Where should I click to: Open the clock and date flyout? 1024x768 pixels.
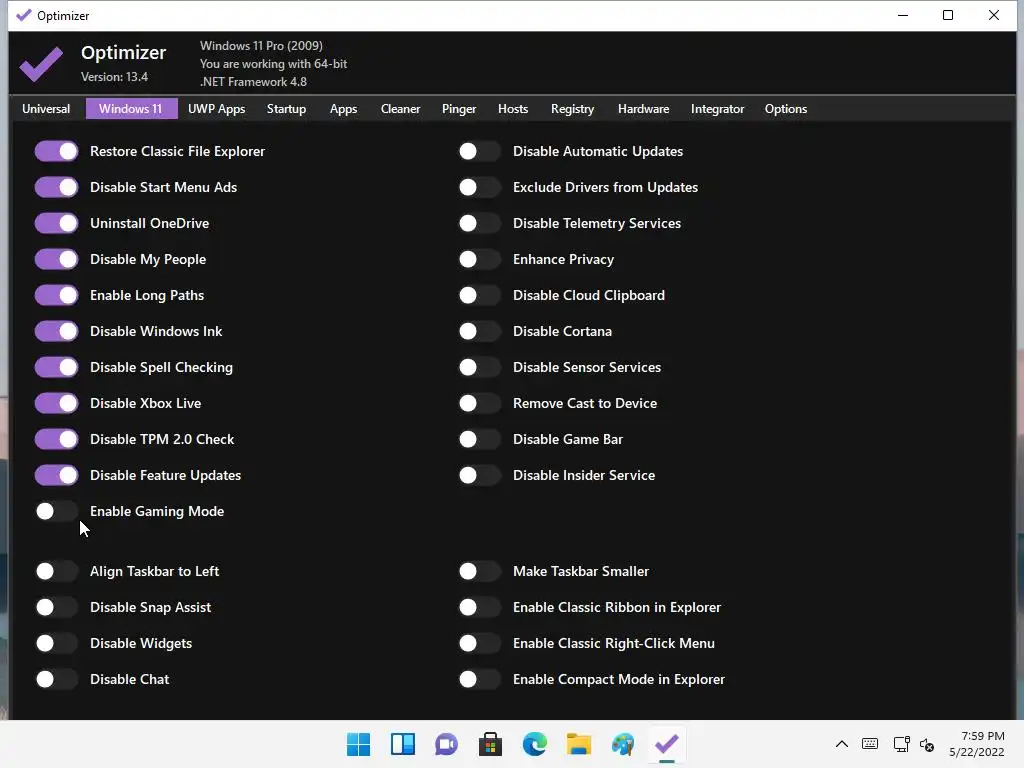click(x=976, y=744)
